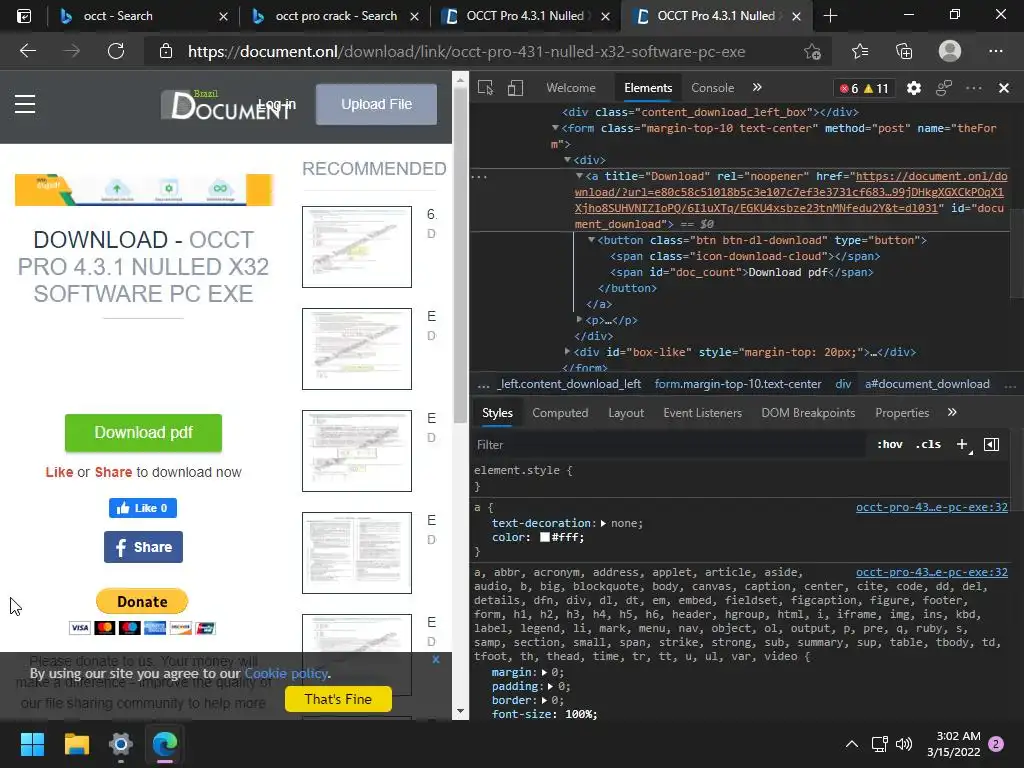This screenshot has width=1024, height=768.
Task: Toggle :hov element state panel
Action: [889, 445]
